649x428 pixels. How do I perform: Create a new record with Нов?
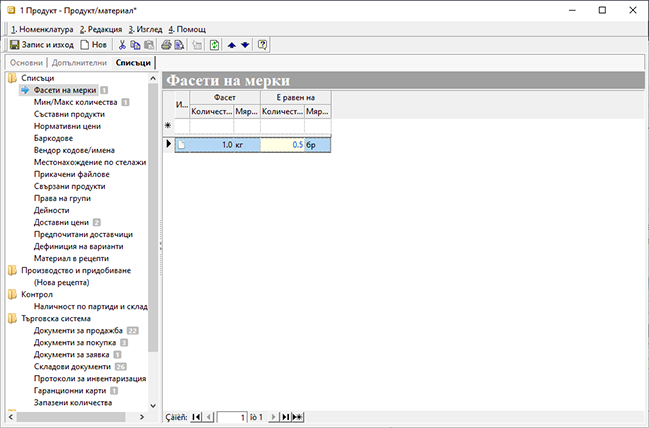coord(94,45)
